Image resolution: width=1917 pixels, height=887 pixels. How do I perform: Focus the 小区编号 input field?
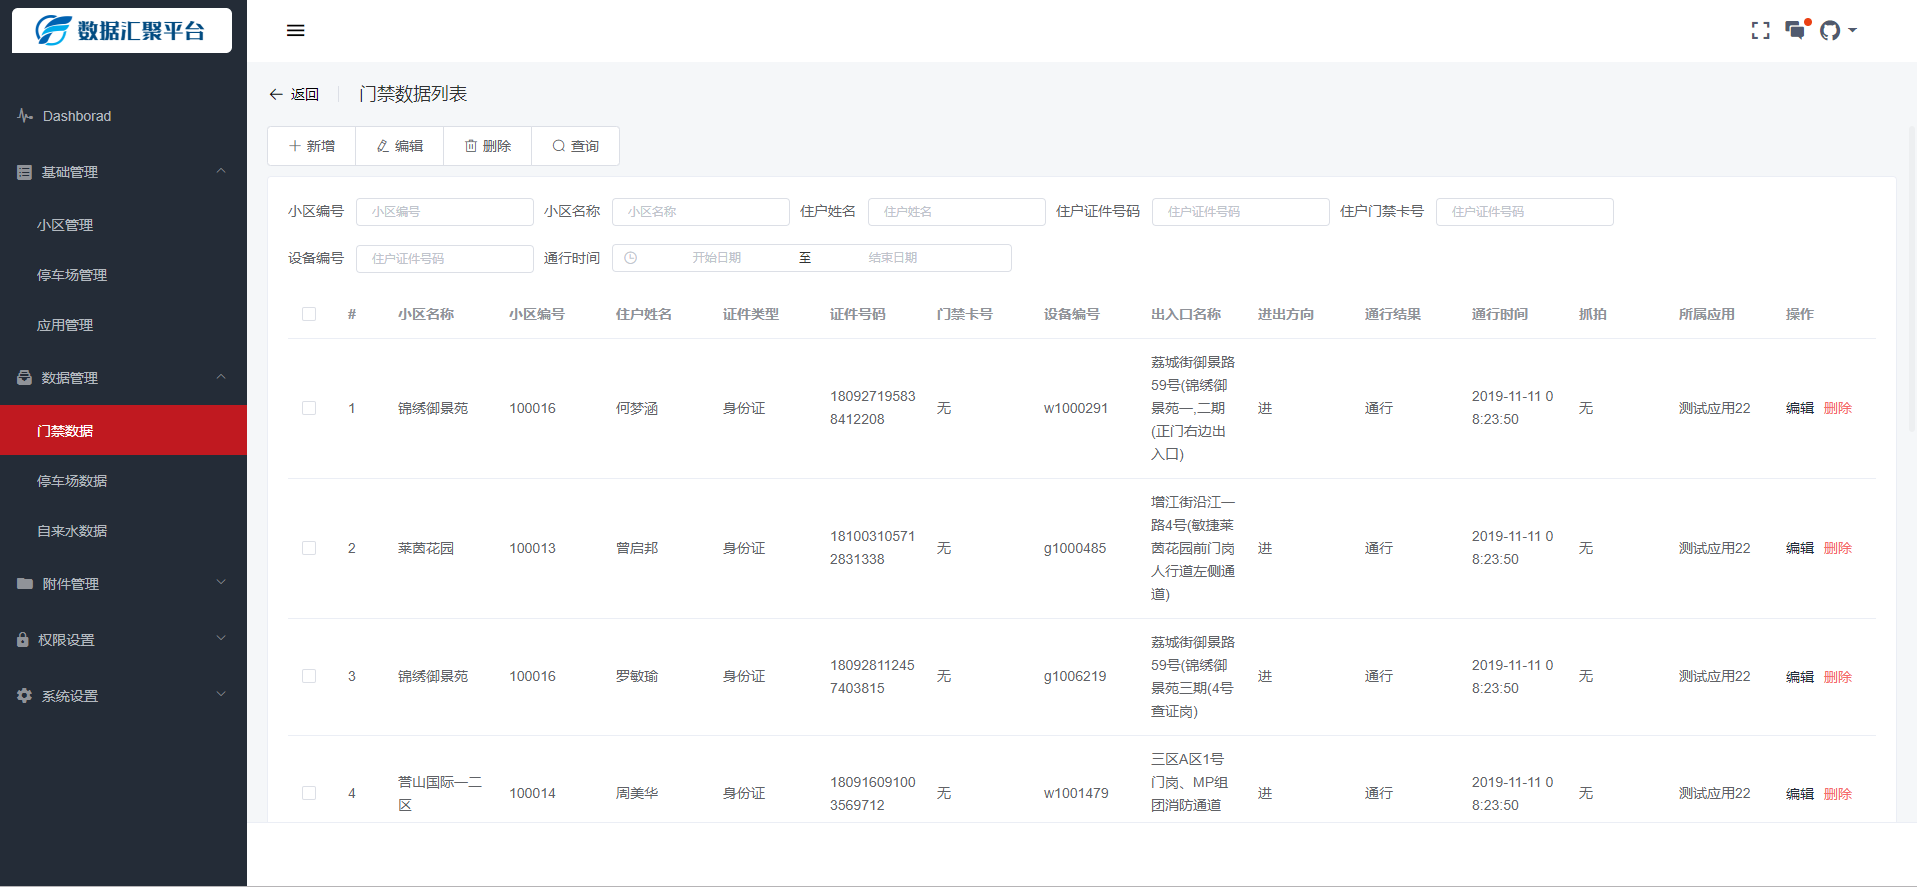[x=445, y=212]
